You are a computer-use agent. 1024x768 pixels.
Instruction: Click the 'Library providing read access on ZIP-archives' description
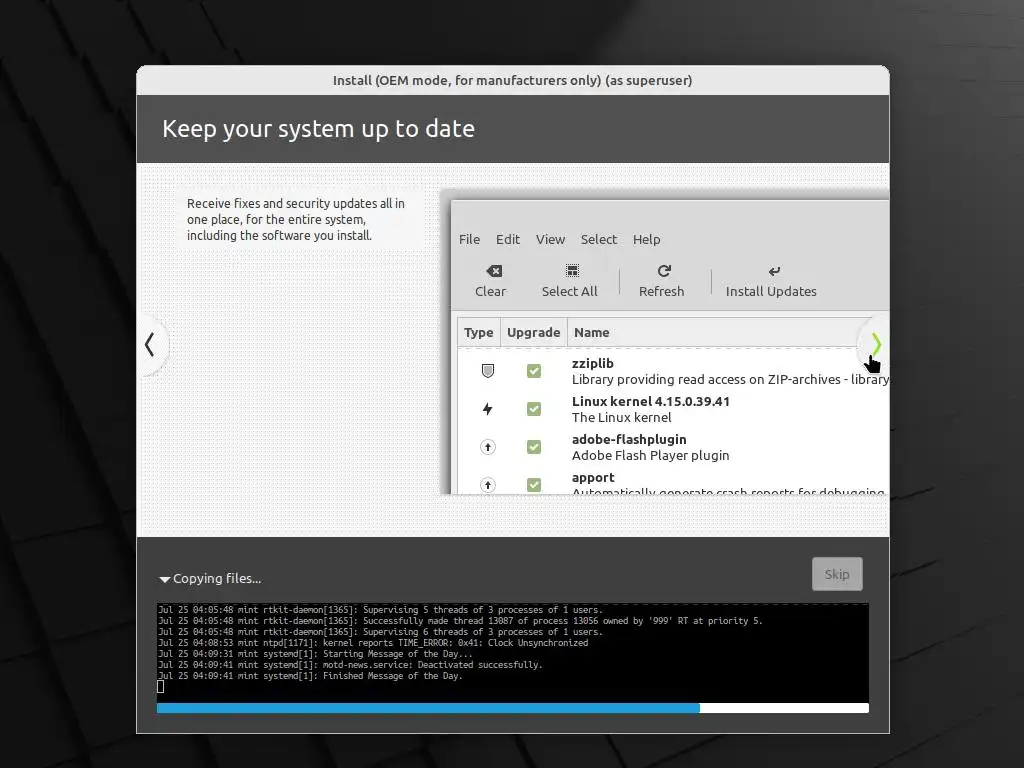(x=730, y=379)
